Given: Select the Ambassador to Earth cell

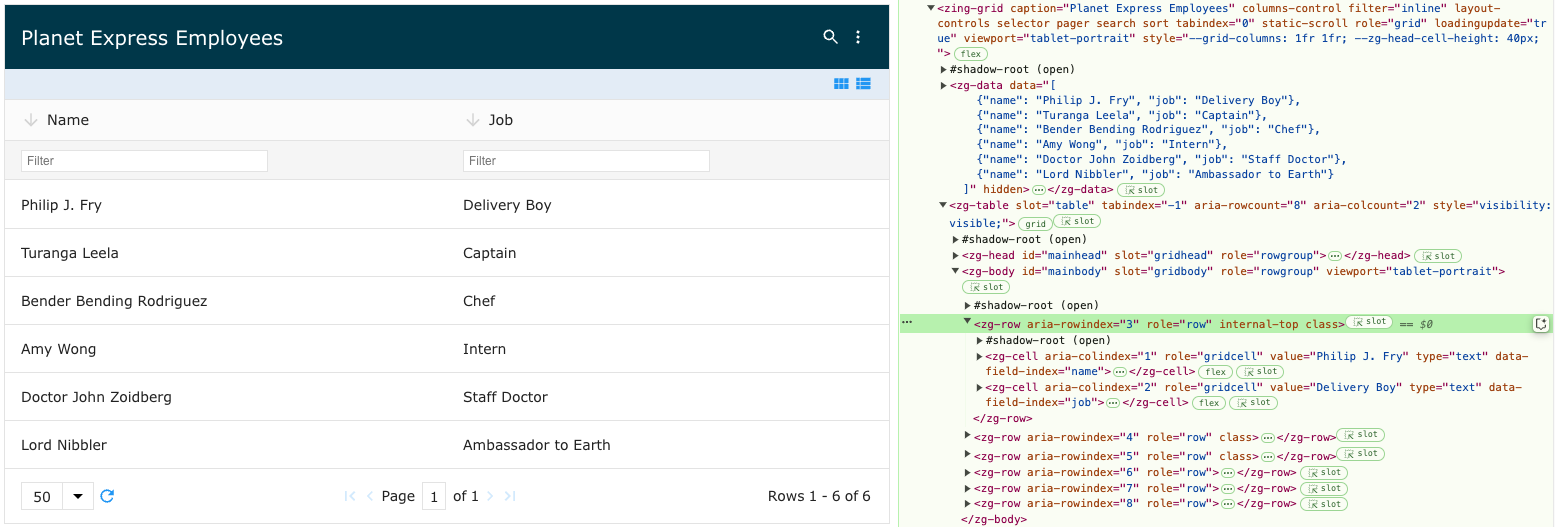Looking at the screenshot, I should (x=668, y=445).
